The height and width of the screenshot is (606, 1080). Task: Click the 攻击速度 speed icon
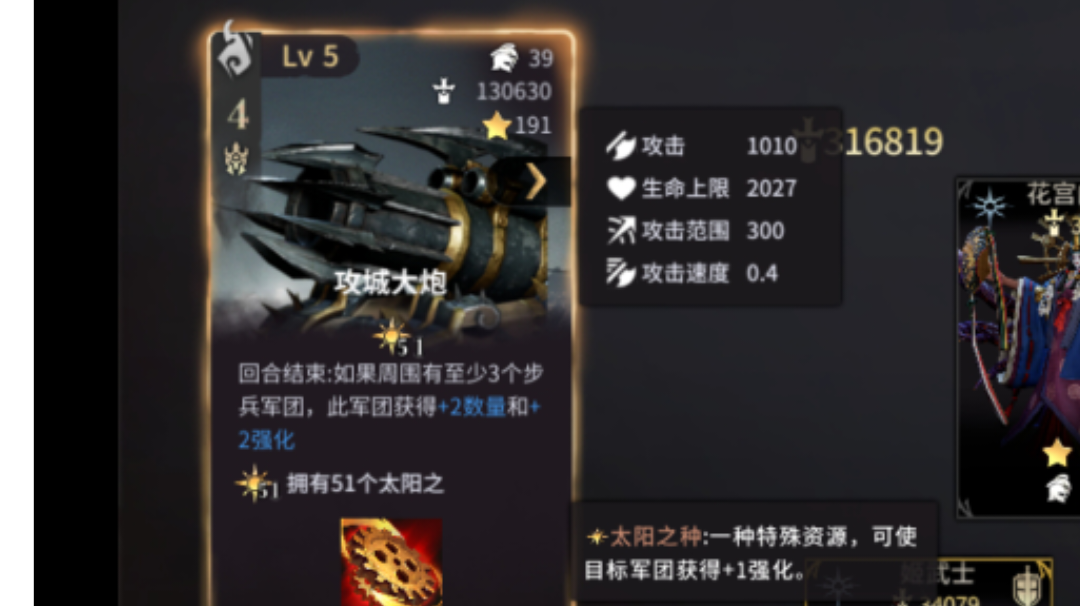point(621,273)
